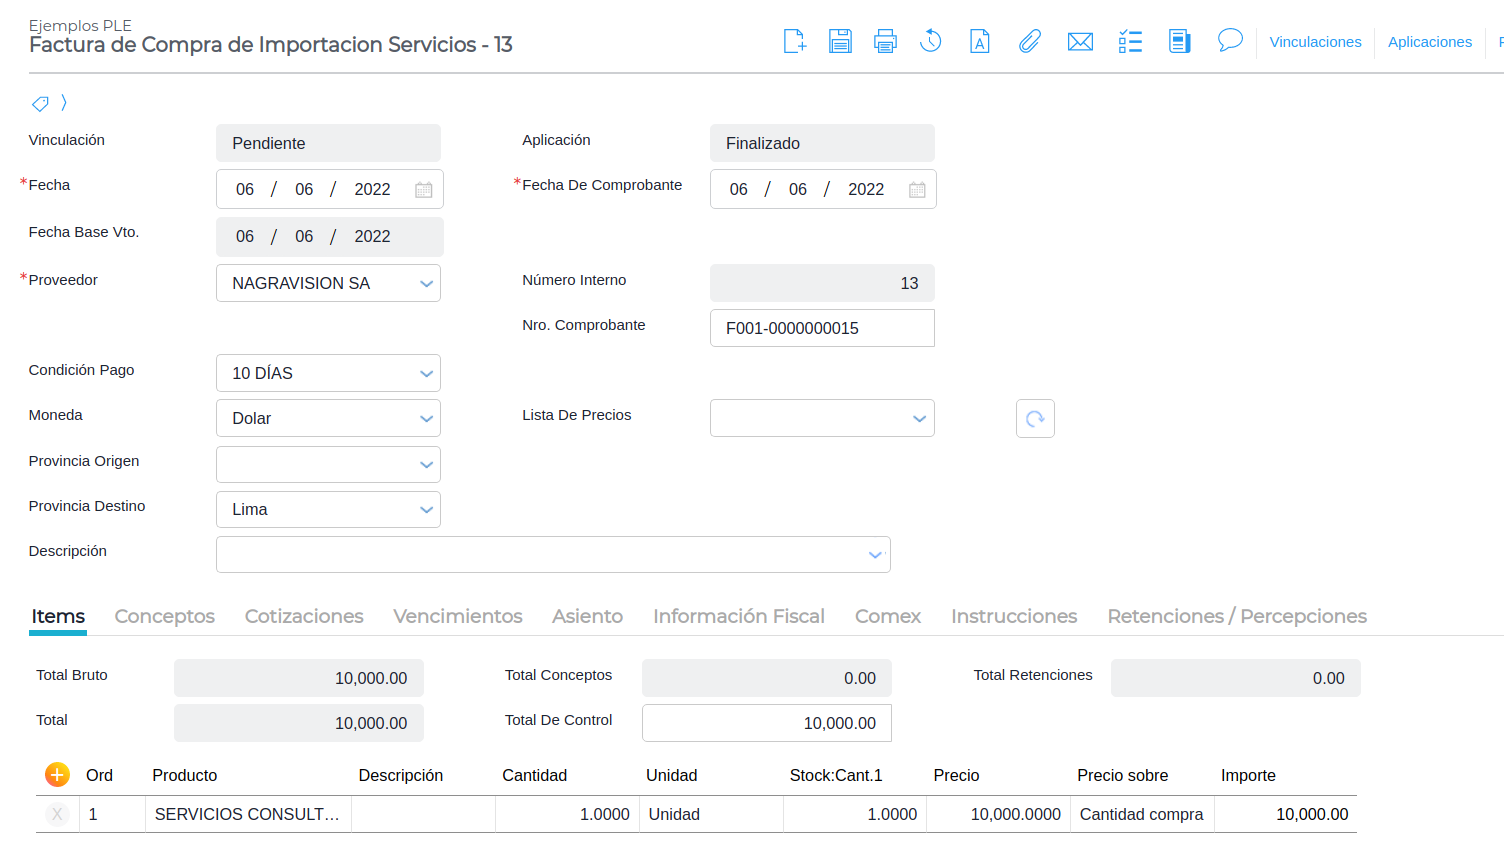Send by email using the envelope icon
Viewport: 1504px width, 843px height.
pos(1080,41)
